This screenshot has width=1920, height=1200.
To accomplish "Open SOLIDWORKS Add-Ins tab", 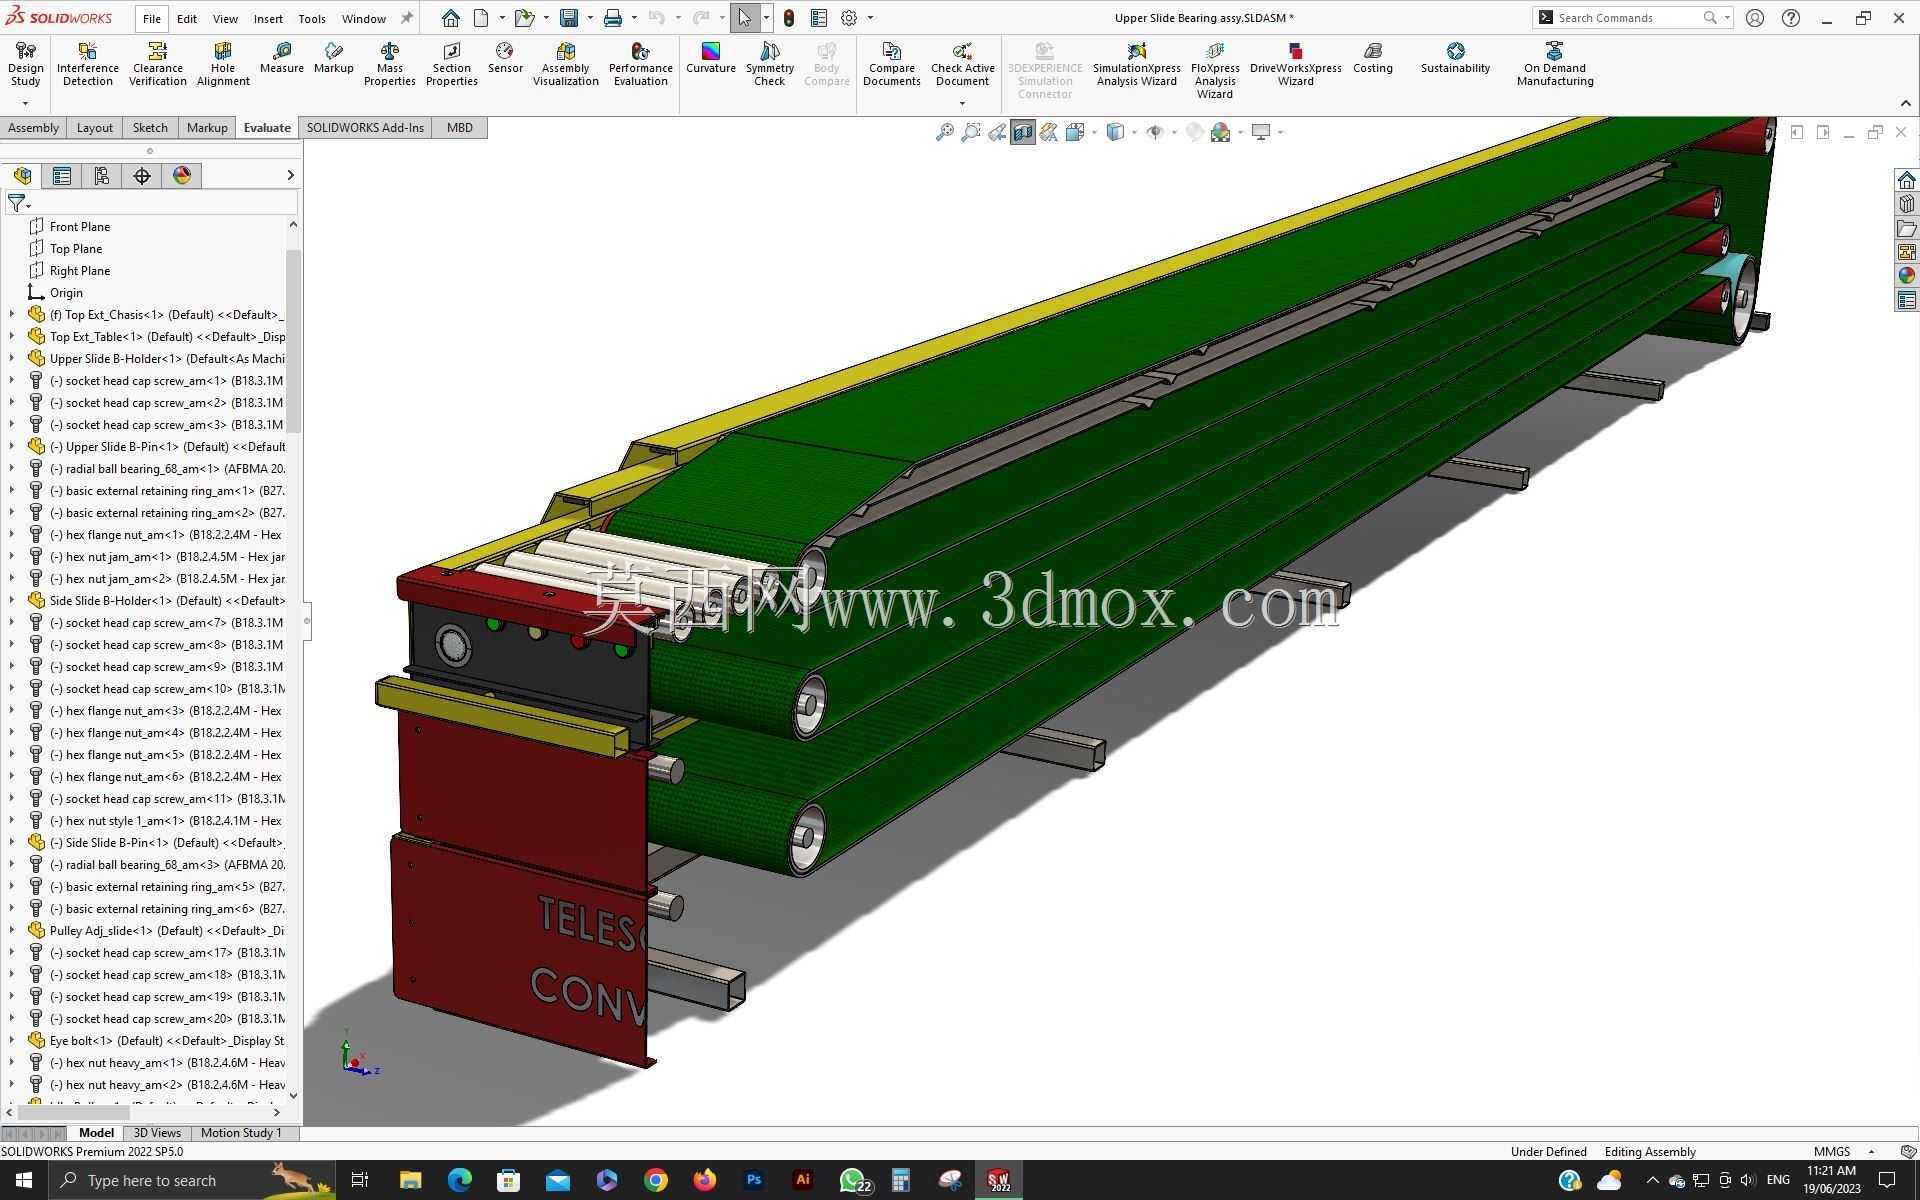I will pyautogui.click(x=365, y=127).
